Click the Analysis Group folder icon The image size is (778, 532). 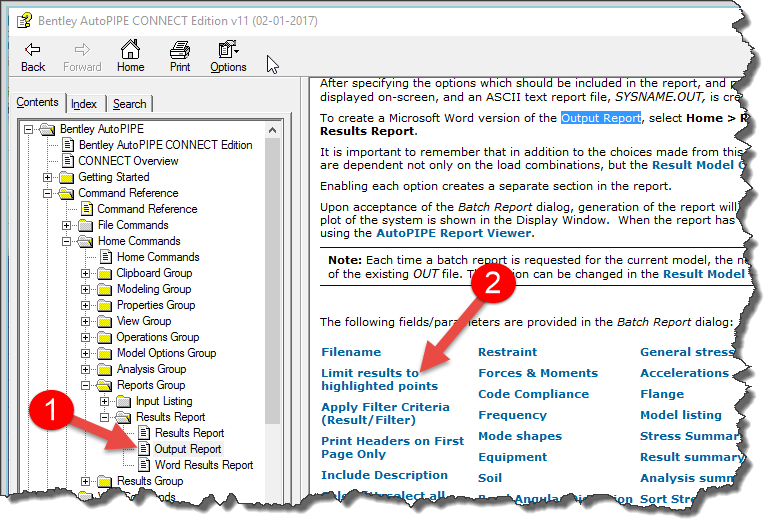point(104,369)
